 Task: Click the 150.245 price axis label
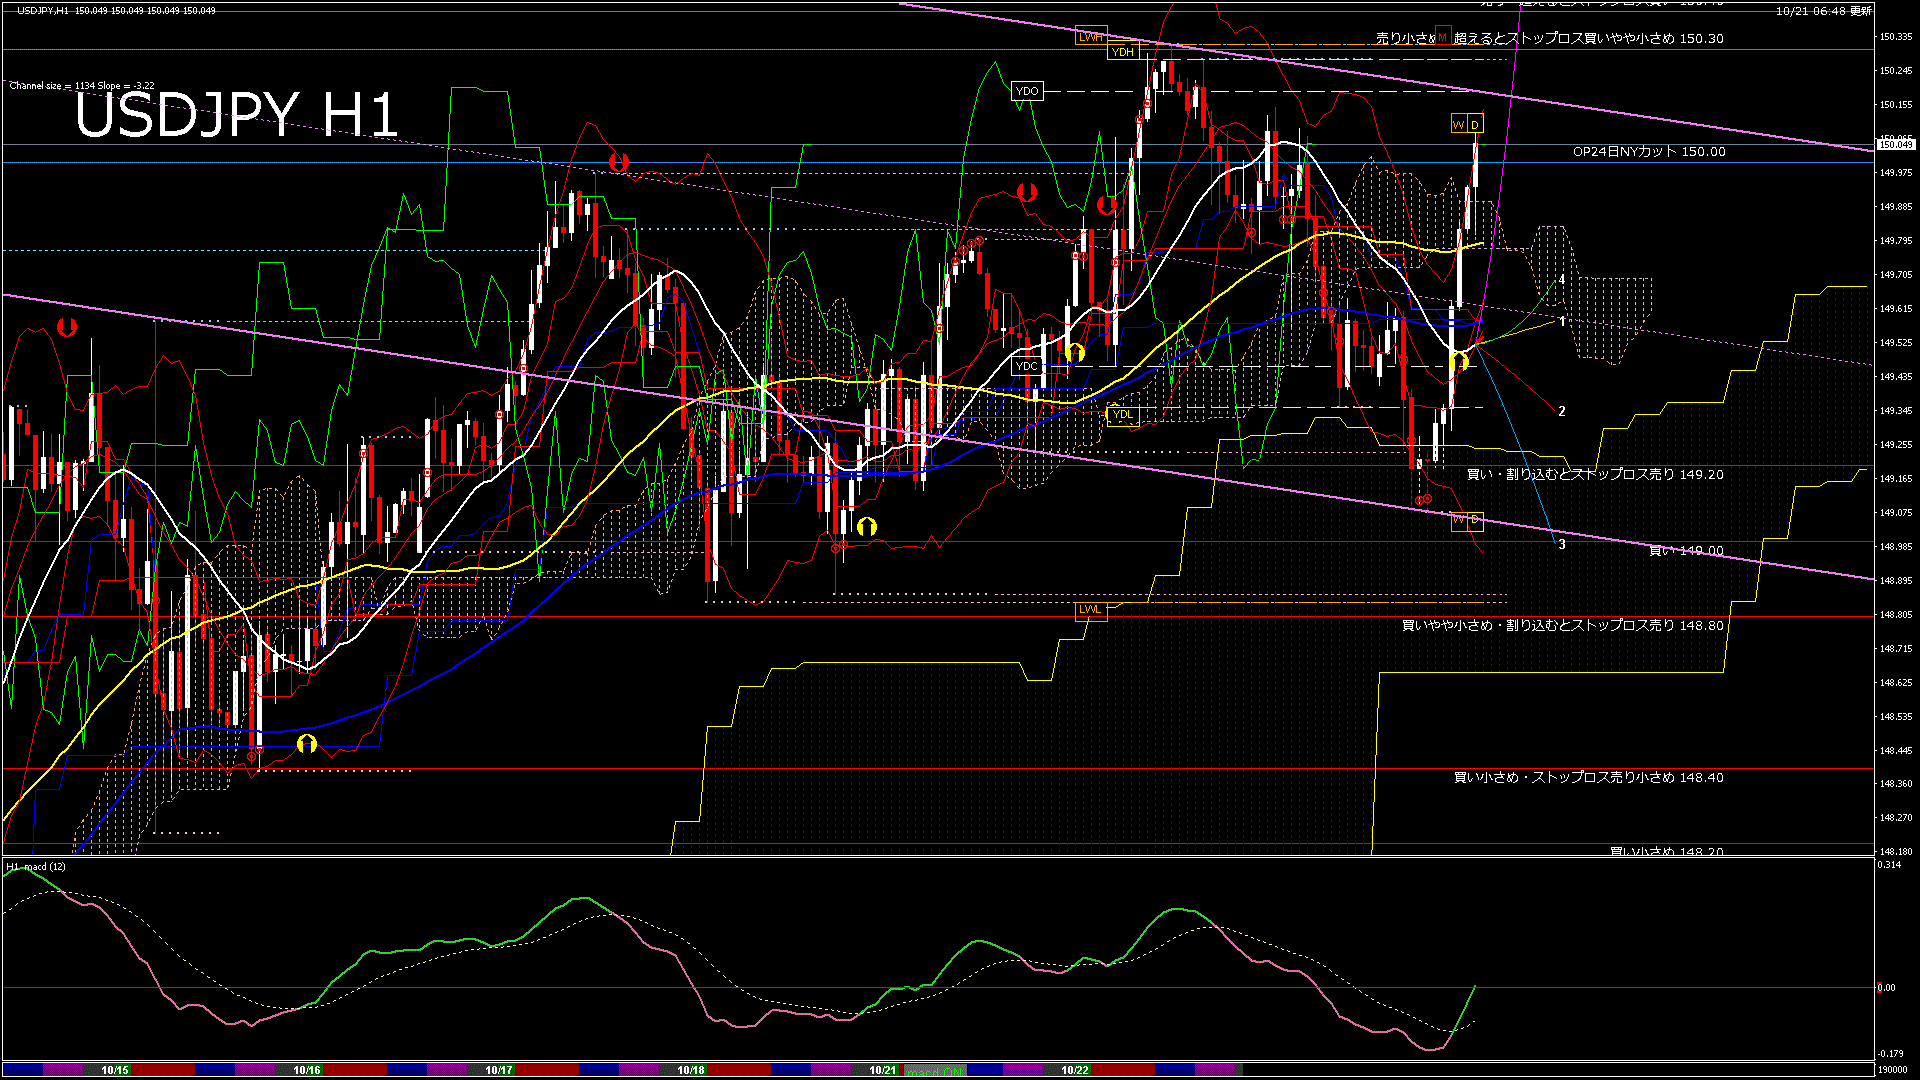tap(1896, 71)
